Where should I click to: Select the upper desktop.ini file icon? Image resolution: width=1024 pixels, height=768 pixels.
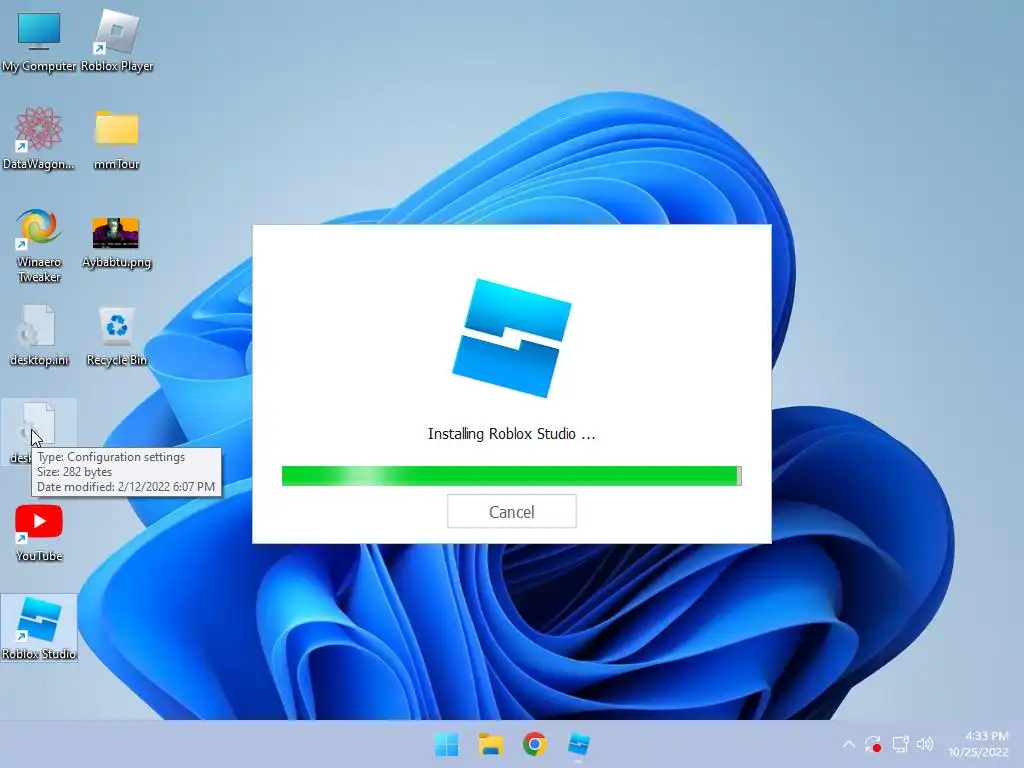[x=39, y=335]
